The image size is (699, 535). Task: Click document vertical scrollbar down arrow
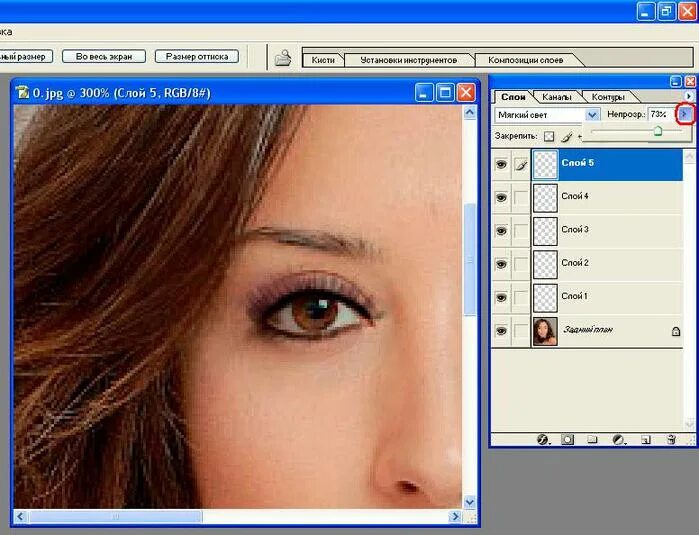pos(469,502)
